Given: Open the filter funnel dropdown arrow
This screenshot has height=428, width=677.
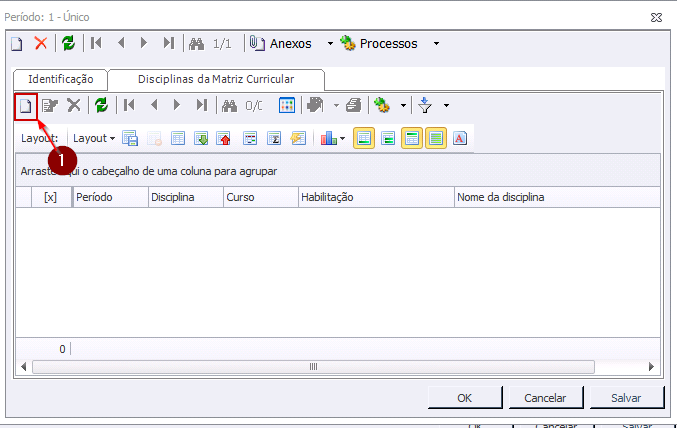Looking at the screenshot, I should 446,105.
